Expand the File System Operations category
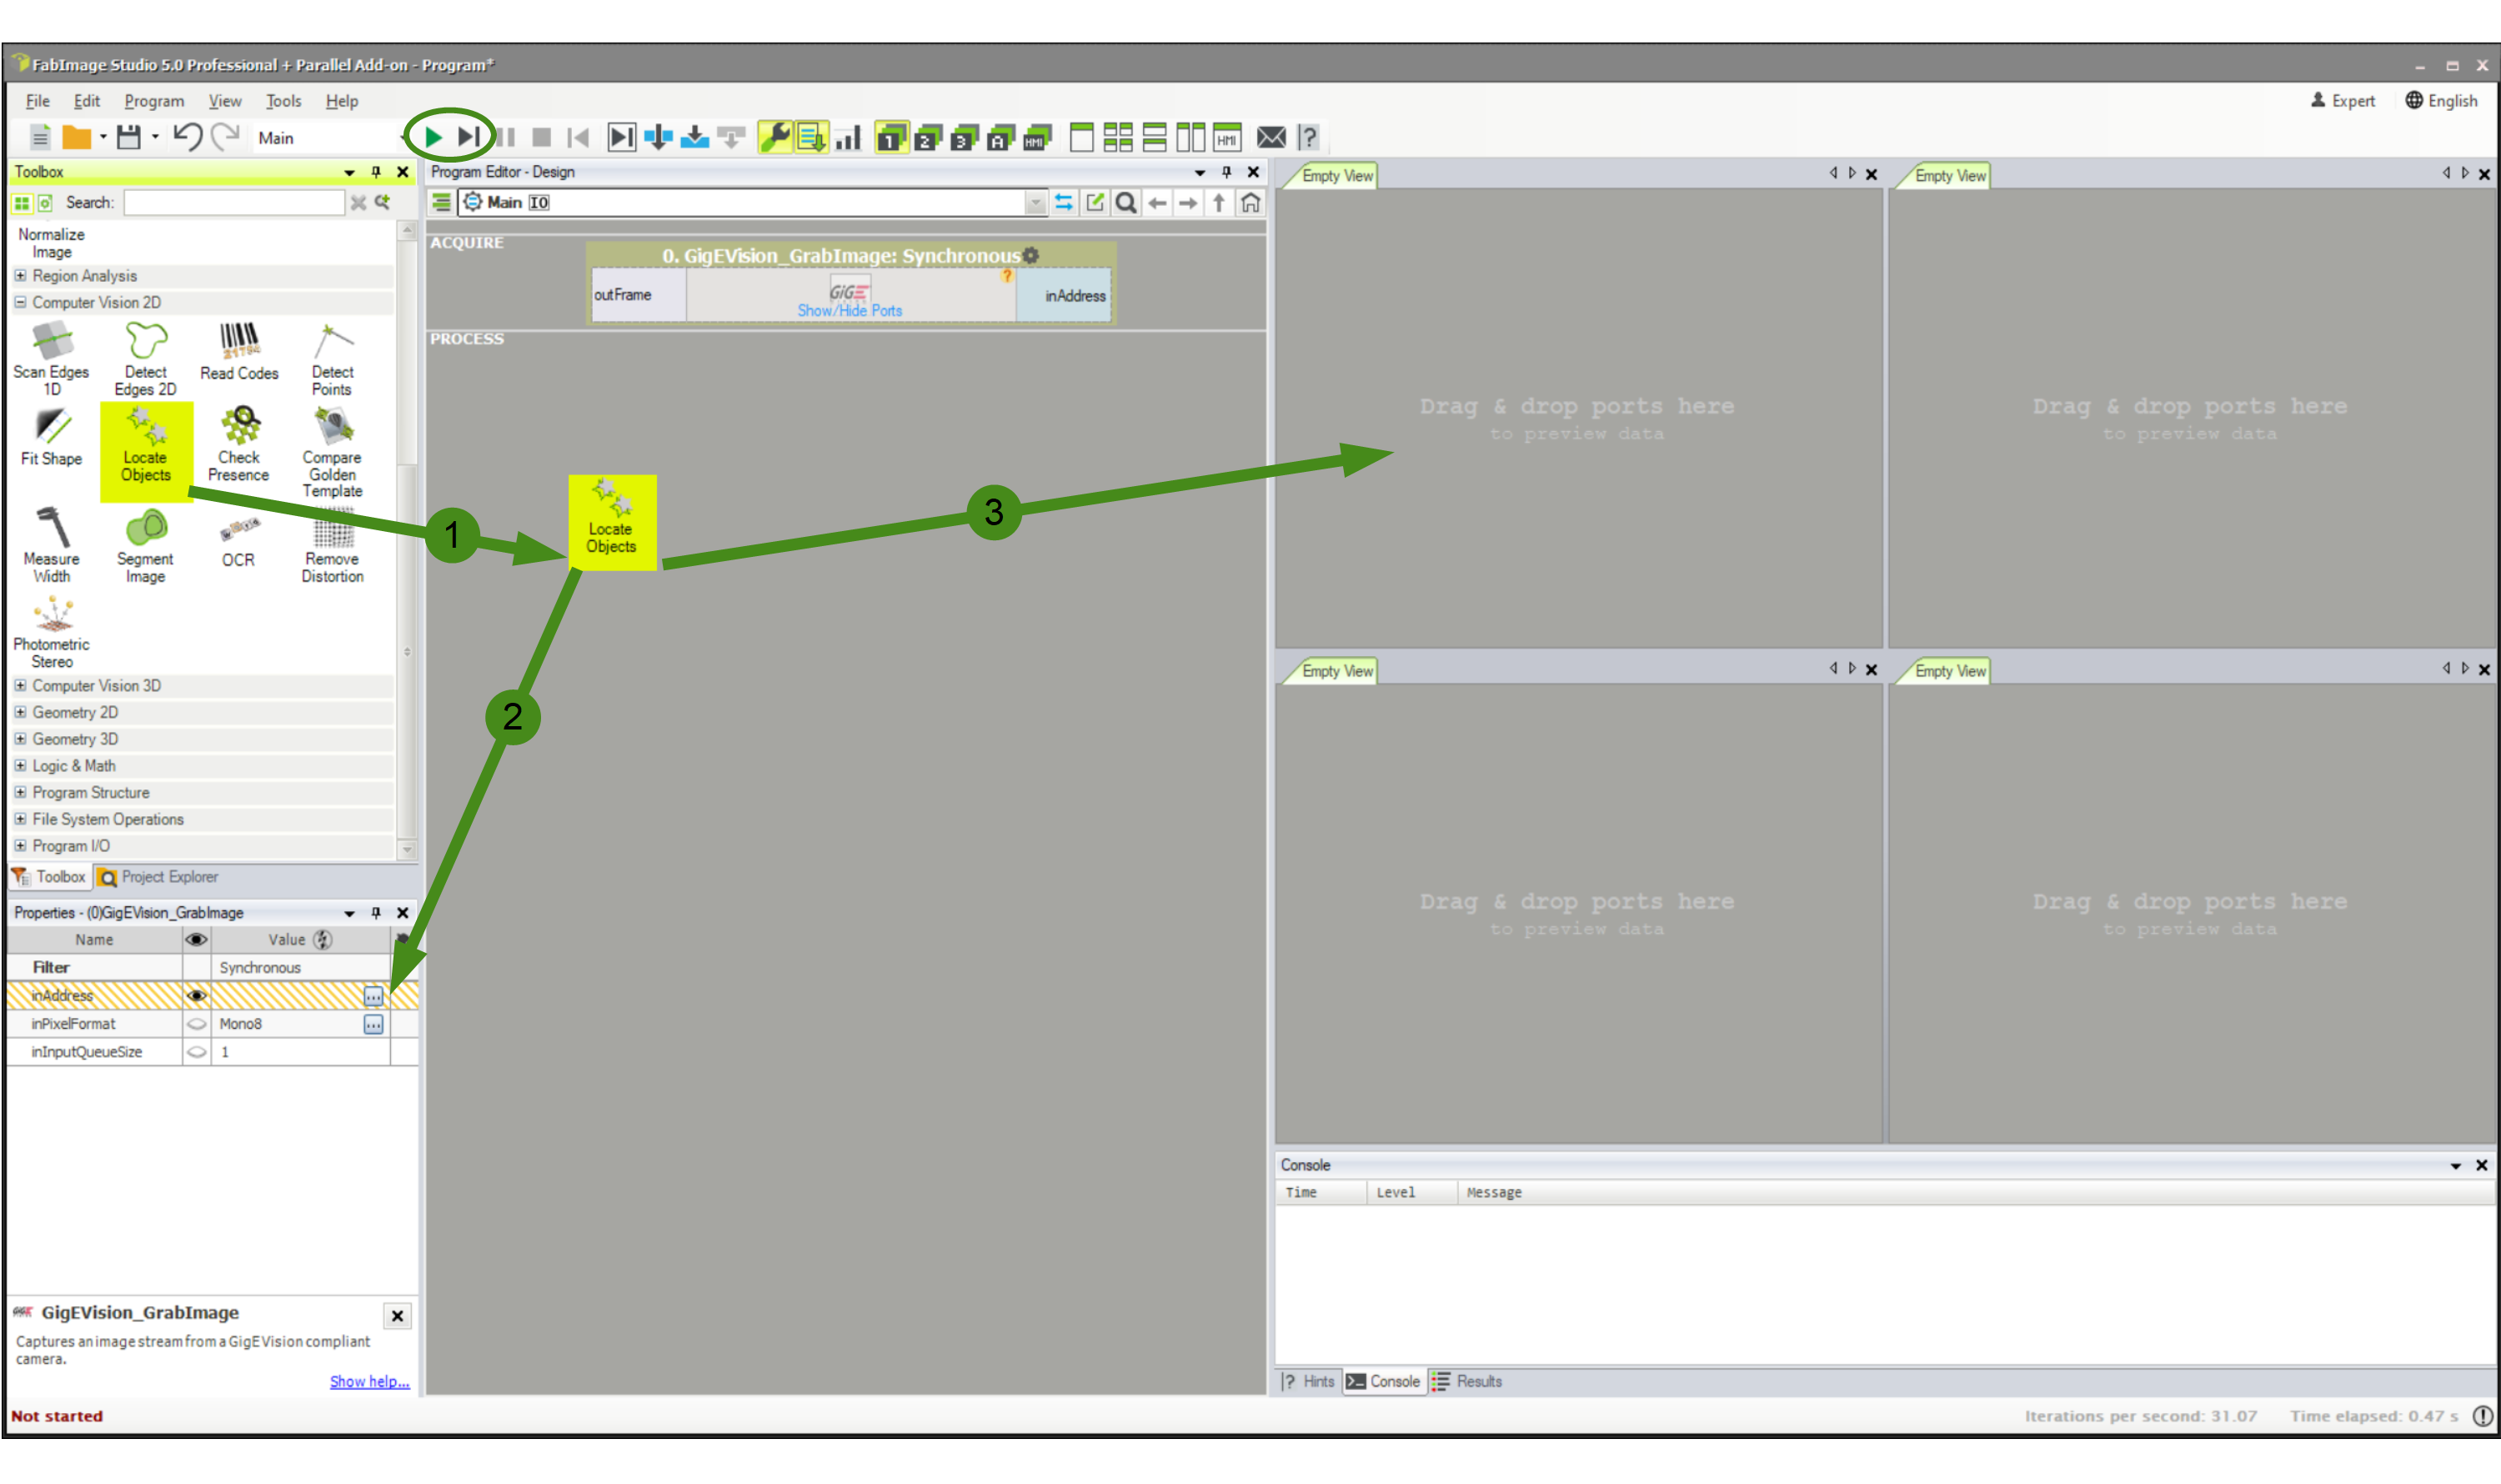The image size is (2501, 1484). click(x=20, y=819)
